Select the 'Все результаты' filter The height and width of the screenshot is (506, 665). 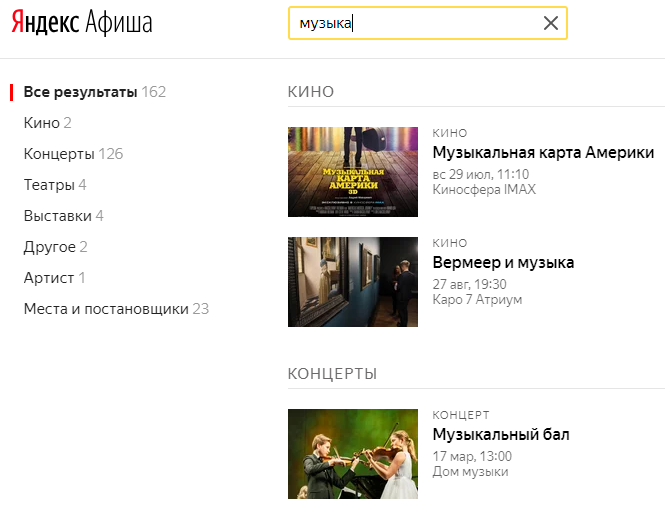pos(81,92)
